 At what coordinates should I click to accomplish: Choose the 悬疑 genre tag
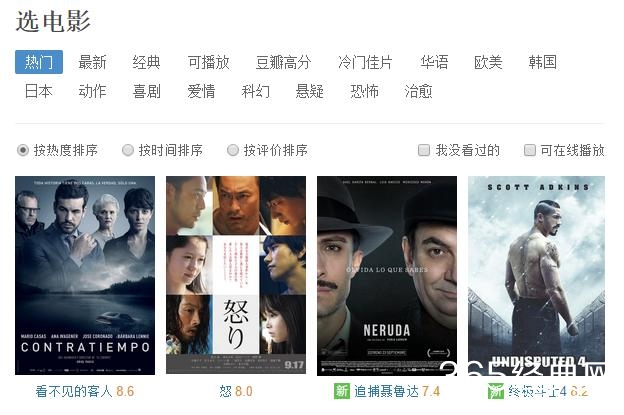tap(309, 91)
